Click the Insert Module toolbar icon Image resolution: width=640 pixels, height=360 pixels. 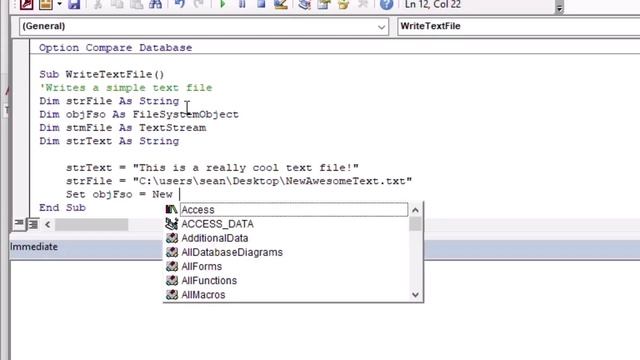[46, 4]
